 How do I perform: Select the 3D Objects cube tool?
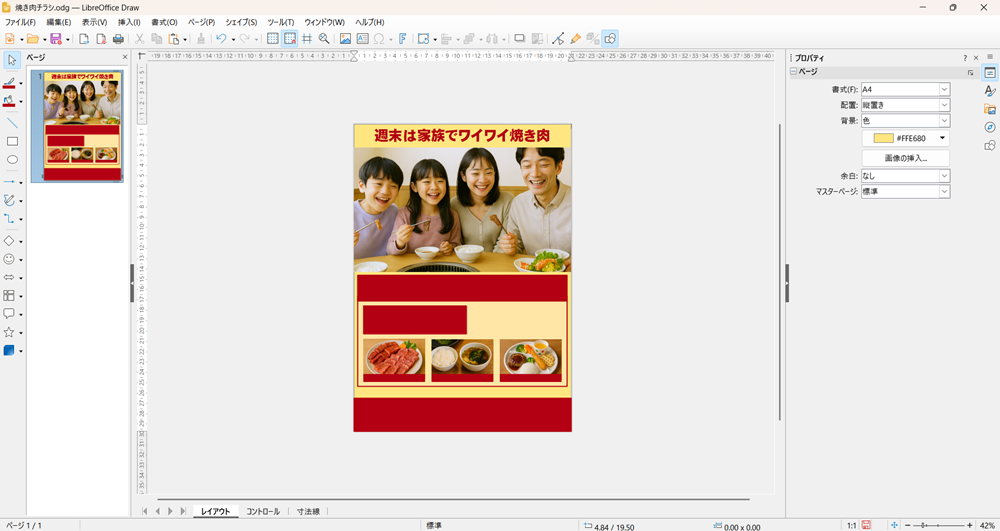point(9,351)
